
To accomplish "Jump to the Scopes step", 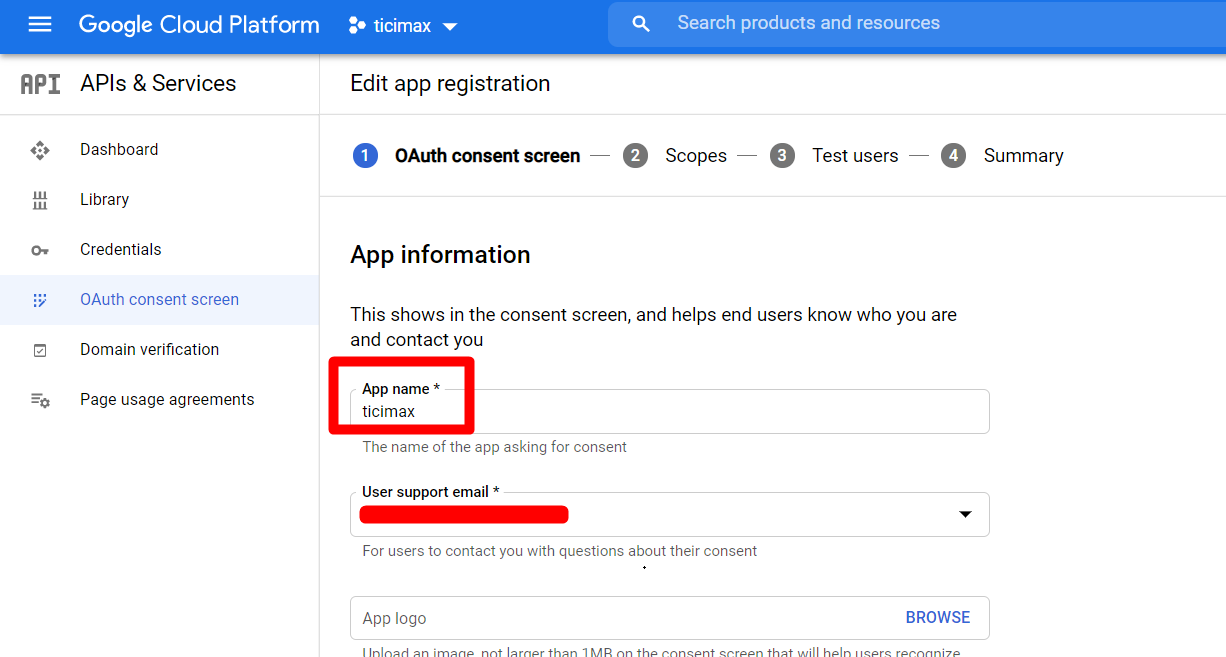I will [696, 156].
